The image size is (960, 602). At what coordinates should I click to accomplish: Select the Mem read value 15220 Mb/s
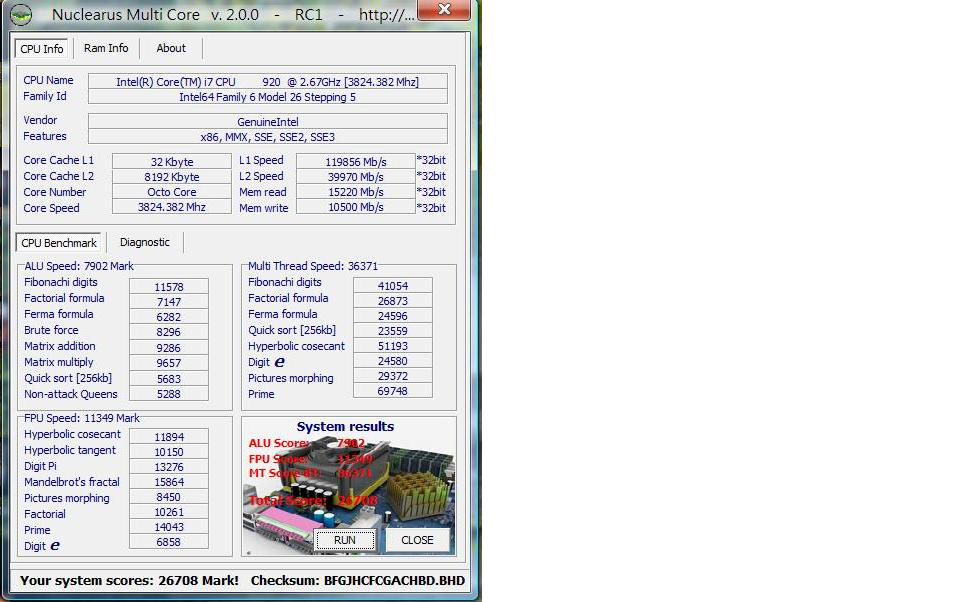click(356, 192)
